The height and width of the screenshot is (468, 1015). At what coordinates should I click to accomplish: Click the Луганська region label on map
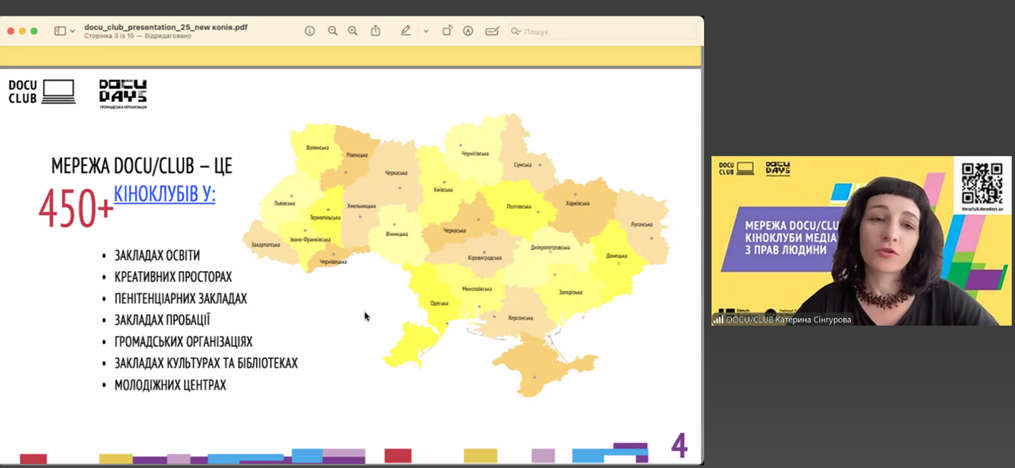[x=641, y=224]
